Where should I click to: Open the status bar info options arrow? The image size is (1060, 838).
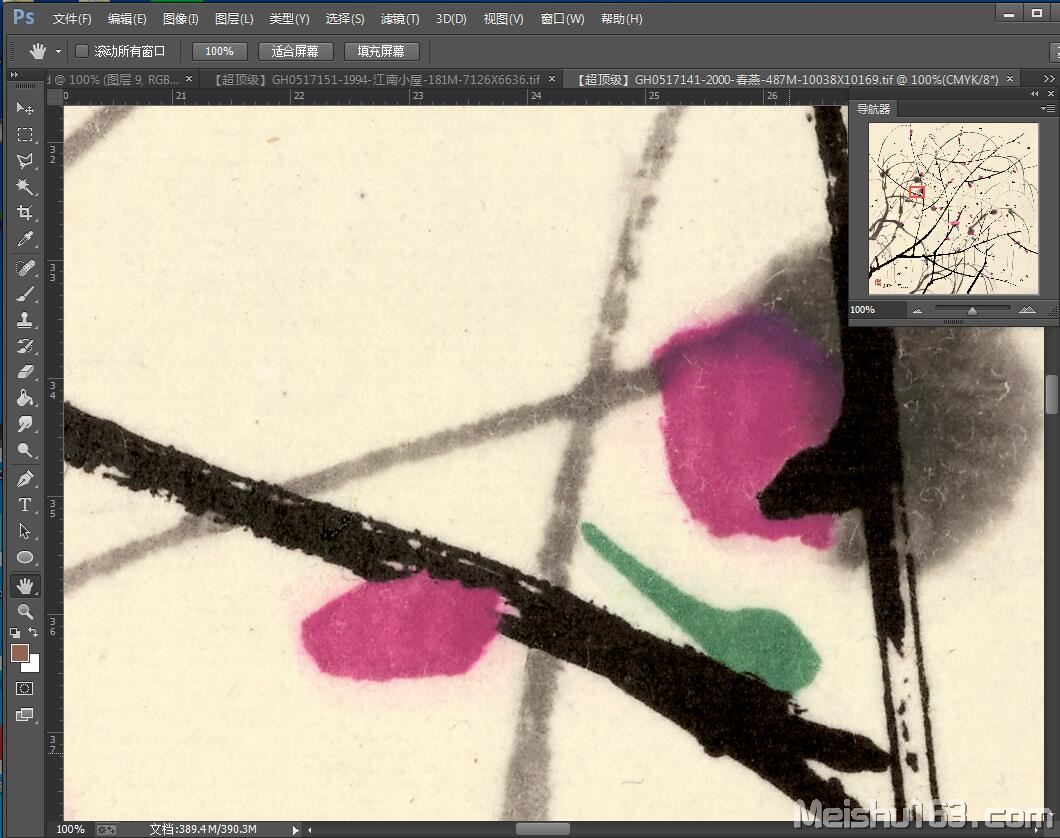(x=295, y=830)
